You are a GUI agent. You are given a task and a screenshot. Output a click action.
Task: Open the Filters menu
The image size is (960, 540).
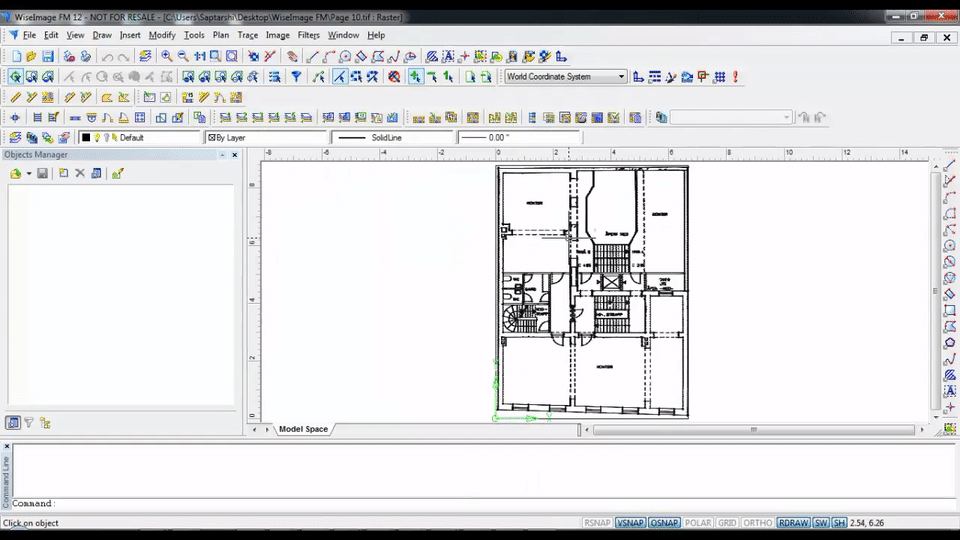(308, 35)
